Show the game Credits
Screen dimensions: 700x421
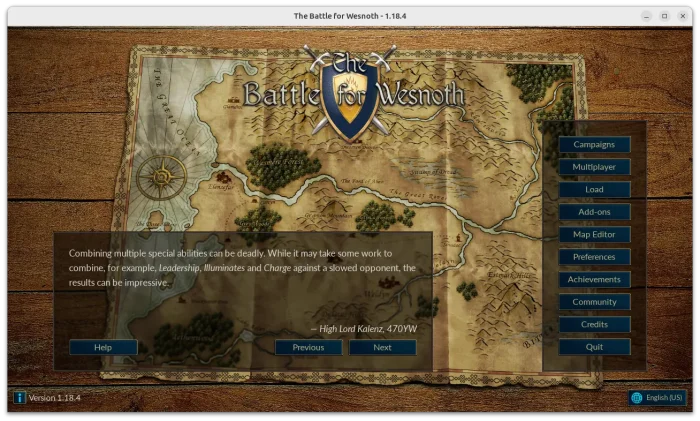tap(594, 325)
